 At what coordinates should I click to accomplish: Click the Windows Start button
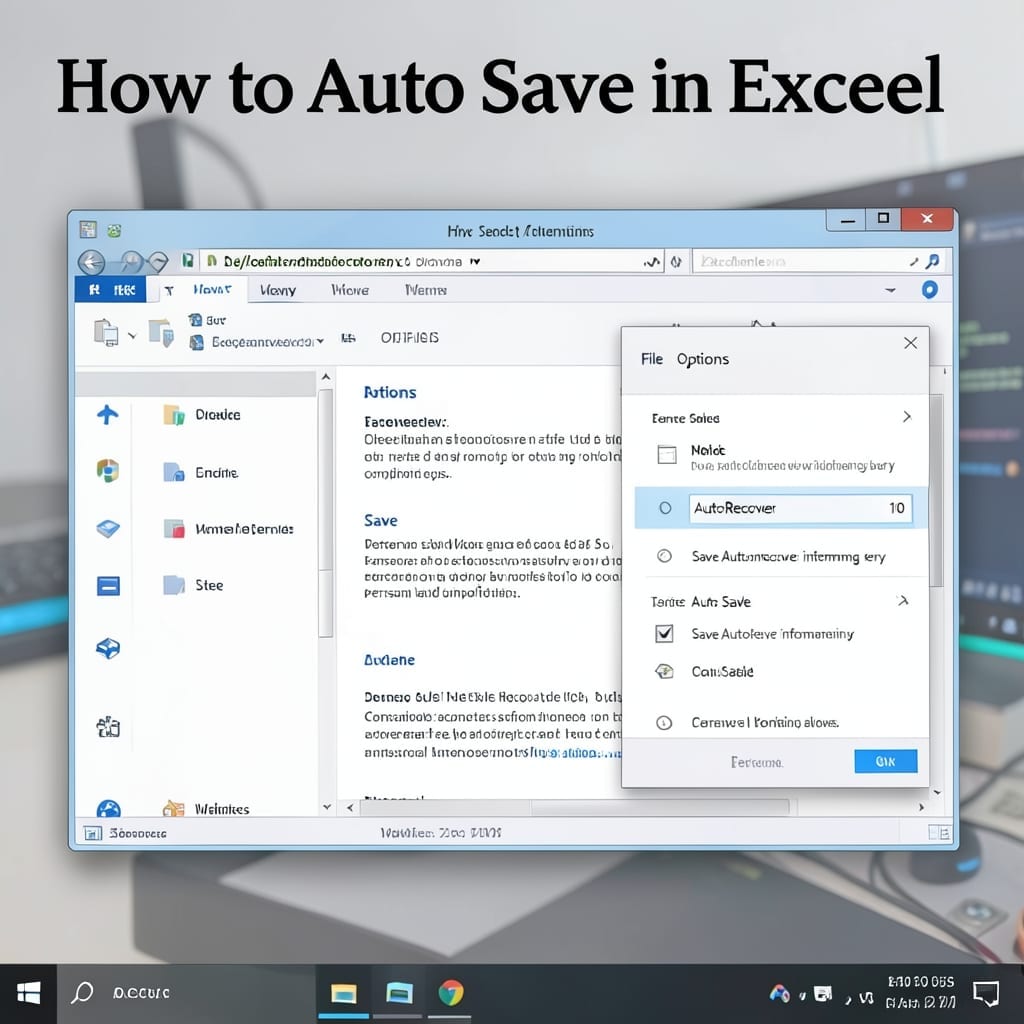coord(29,993)
